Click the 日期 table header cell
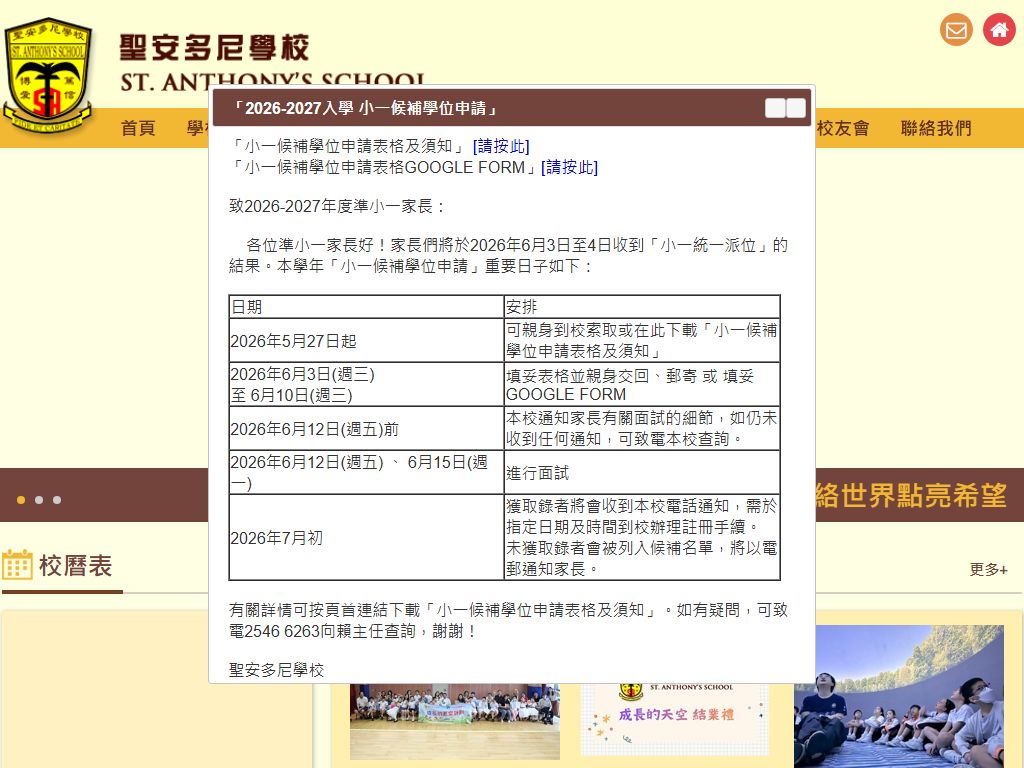 [366, 307]
